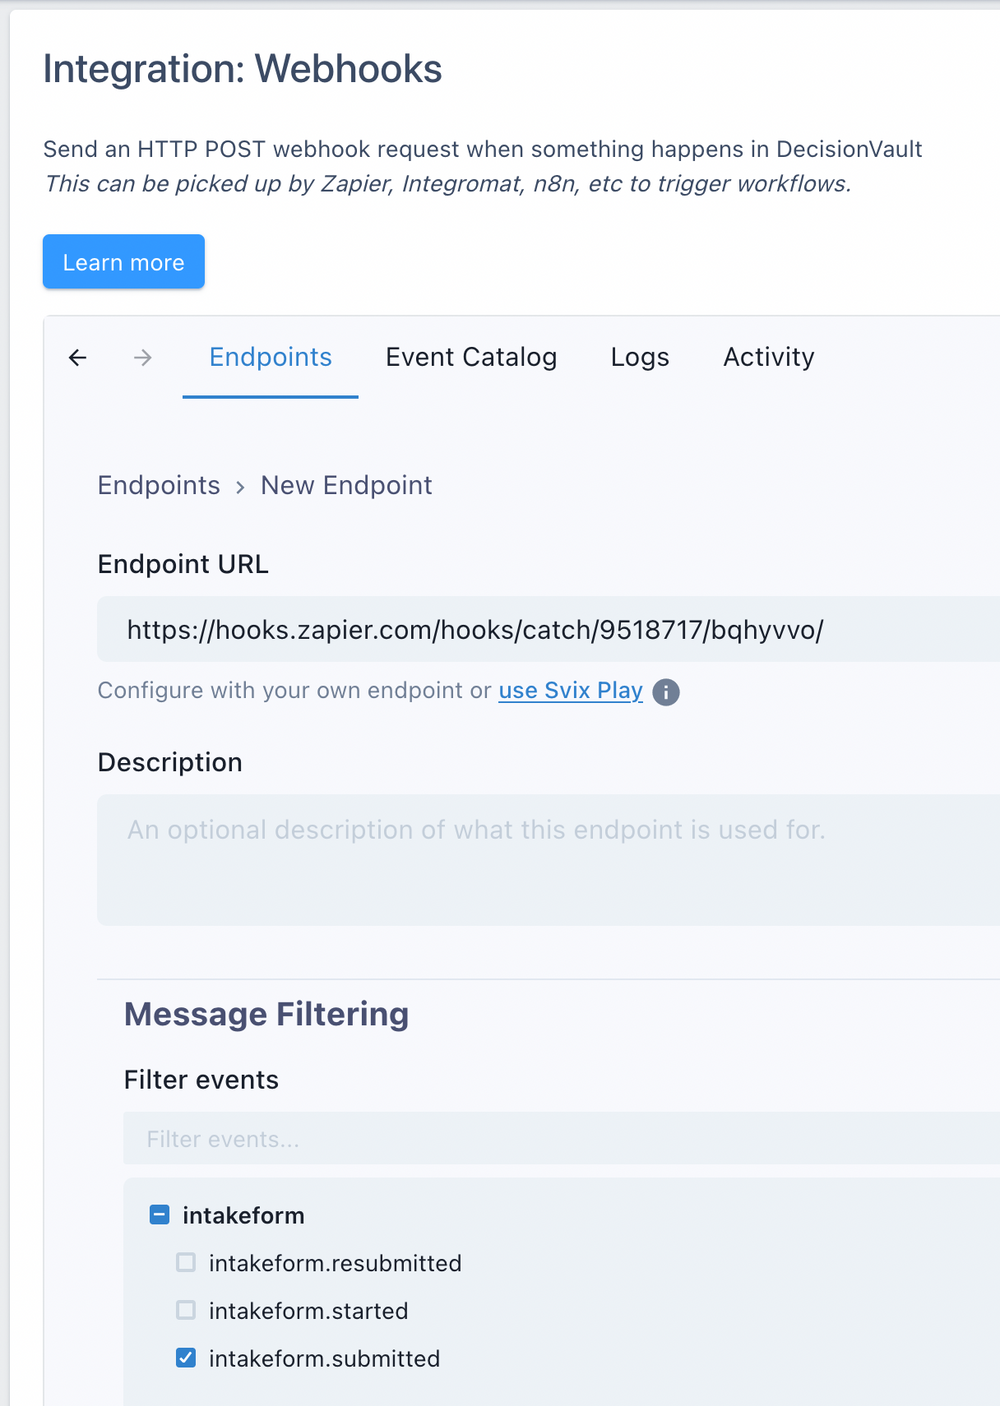Select the intakeform group label
1000x1406 pixels.
[x=243, y=1215]
